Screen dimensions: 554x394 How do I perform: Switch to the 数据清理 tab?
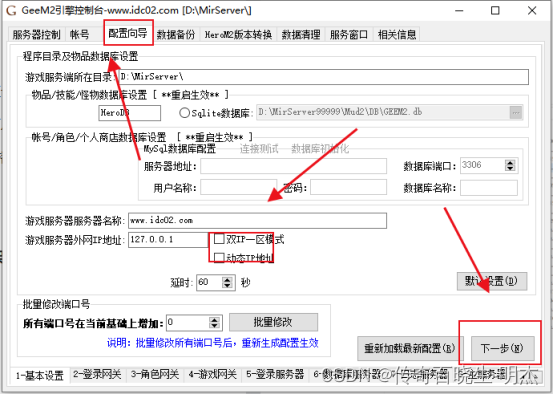pyautogui.click(x=301, y=35)
